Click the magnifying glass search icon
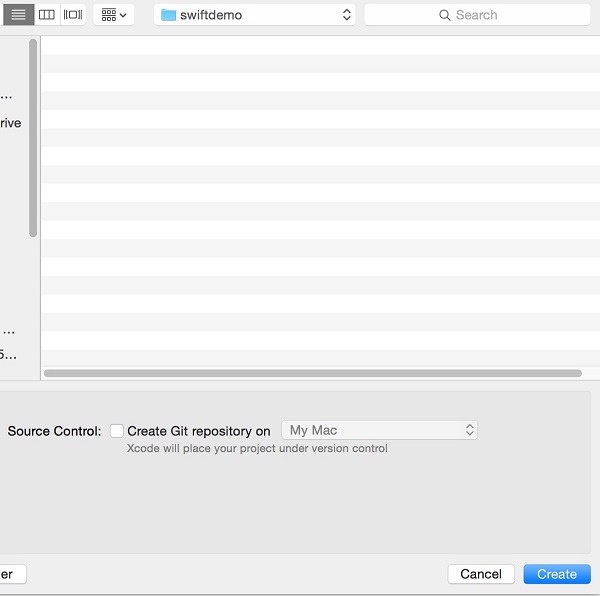This screenshot has height=596, width=600. [445, 15]
